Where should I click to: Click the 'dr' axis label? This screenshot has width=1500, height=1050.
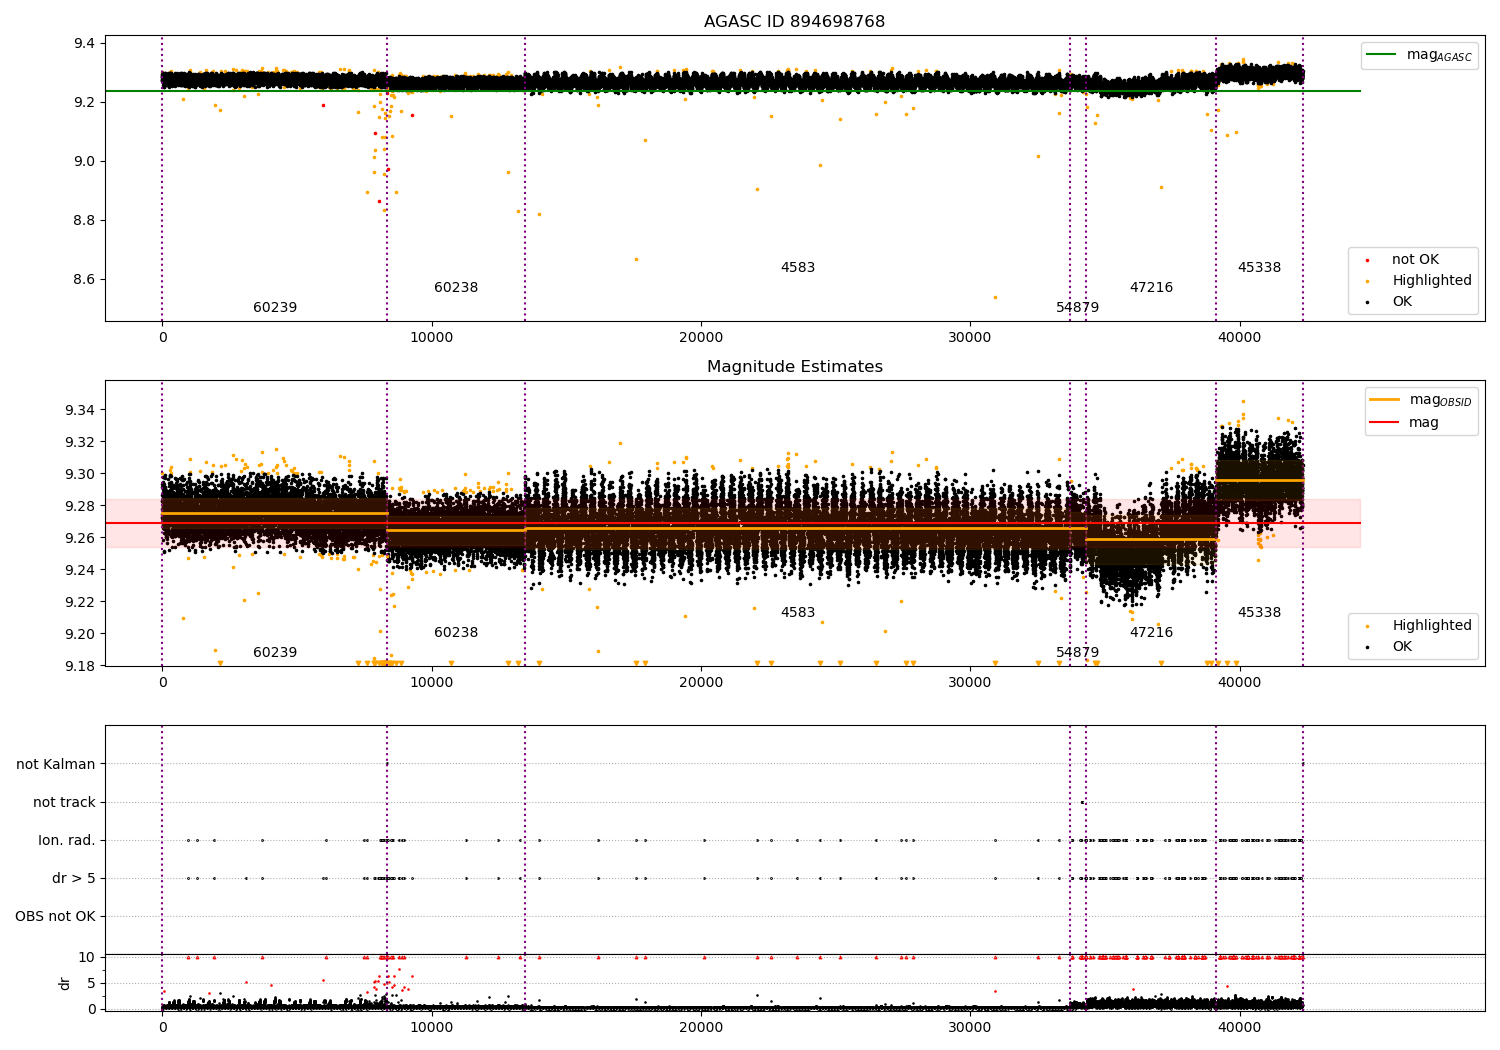[x=65, y=983]
